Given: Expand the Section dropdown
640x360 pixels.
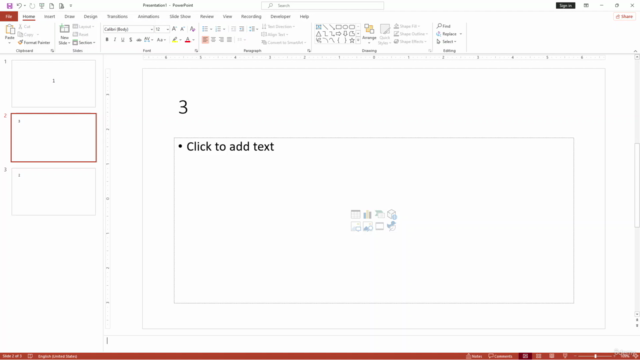Looking at the screenshot, I should pos(84,42).
